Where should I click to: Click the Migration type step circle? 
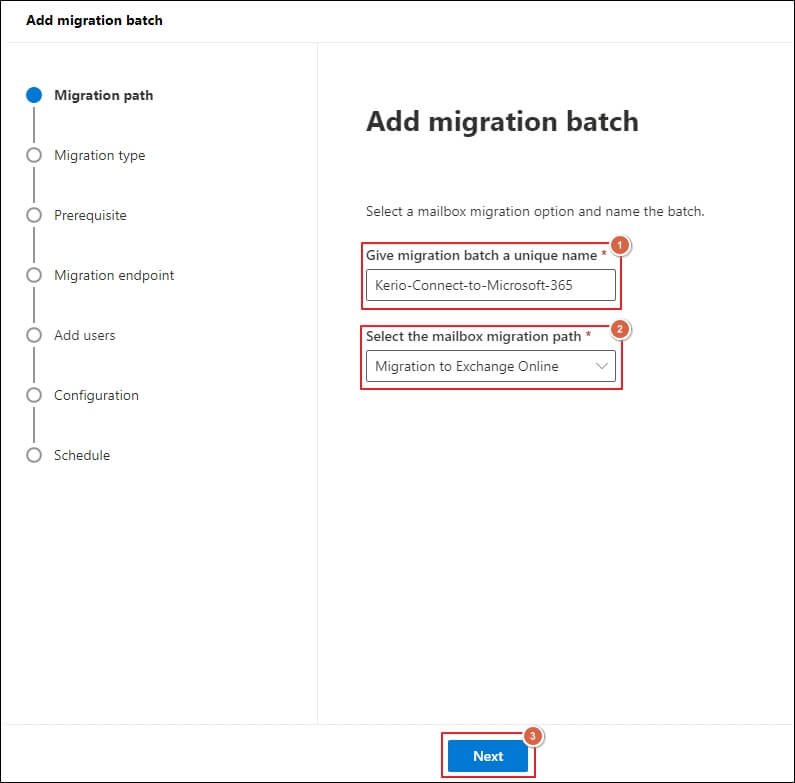click(x=34, y=155)
